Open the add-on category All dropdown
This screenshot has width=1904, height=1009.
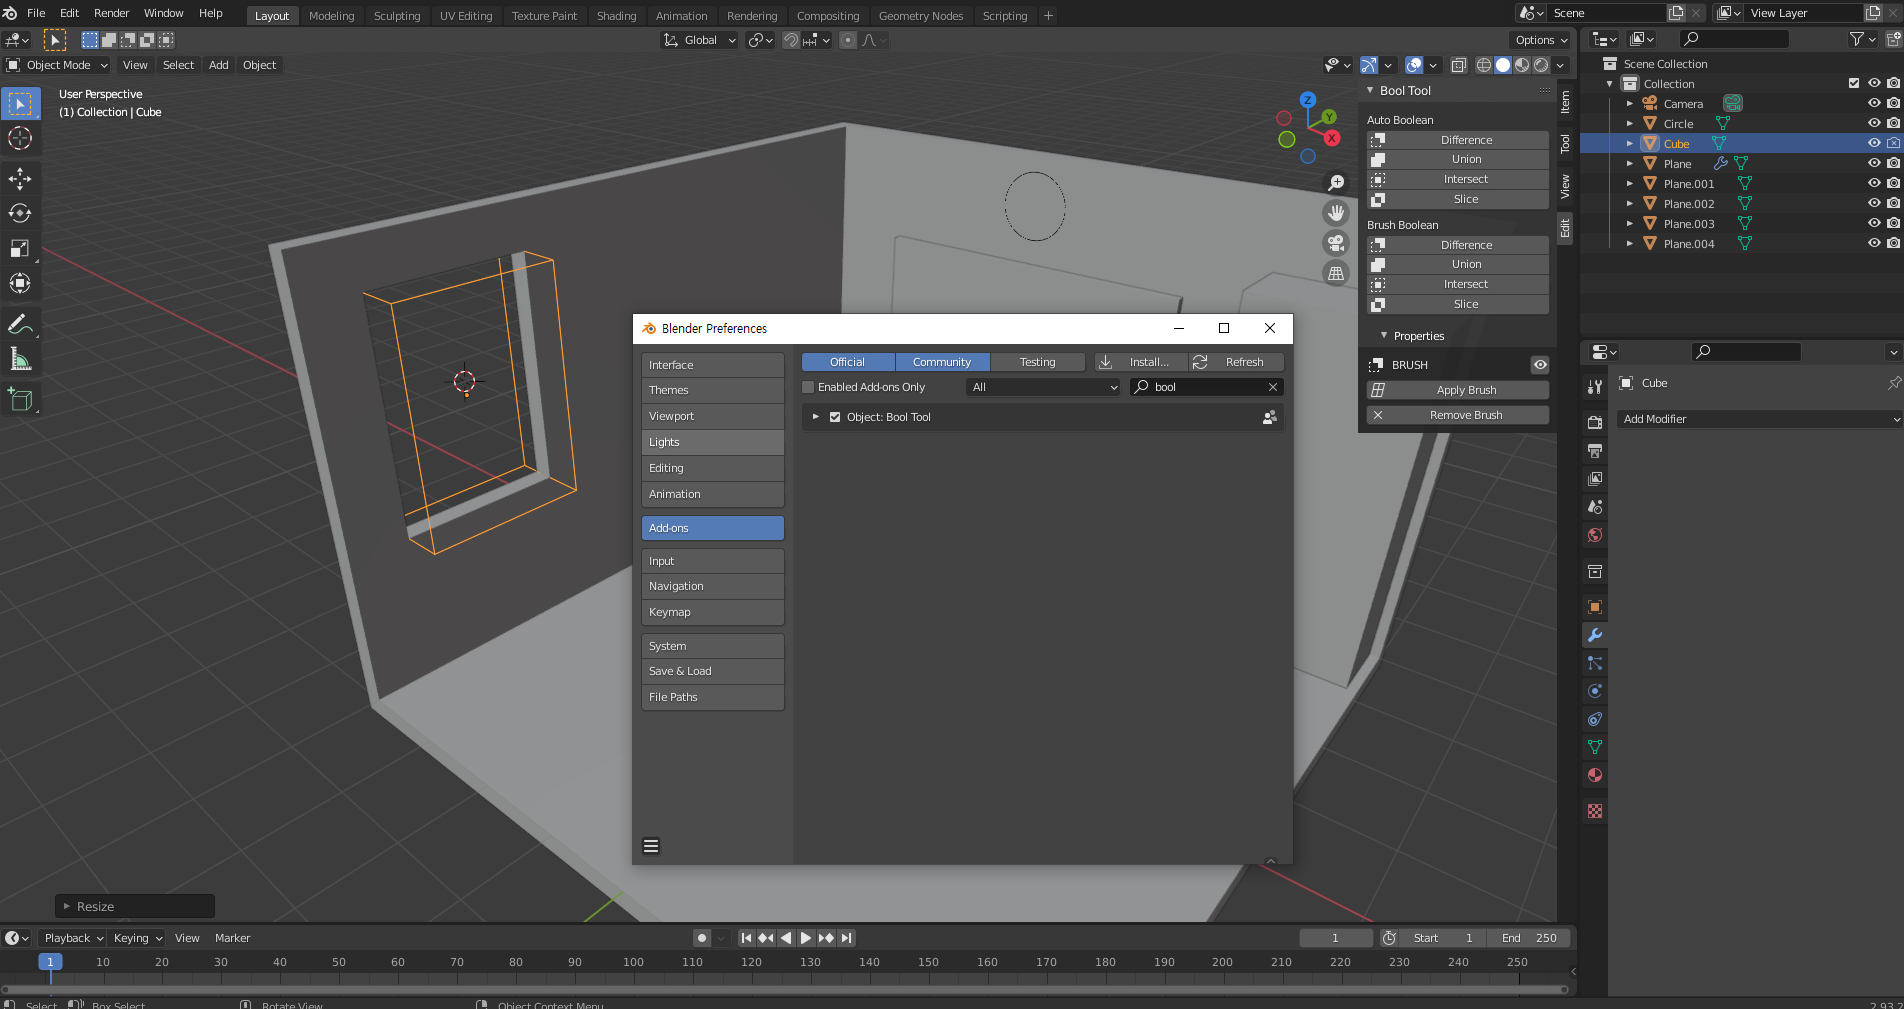1044,387
